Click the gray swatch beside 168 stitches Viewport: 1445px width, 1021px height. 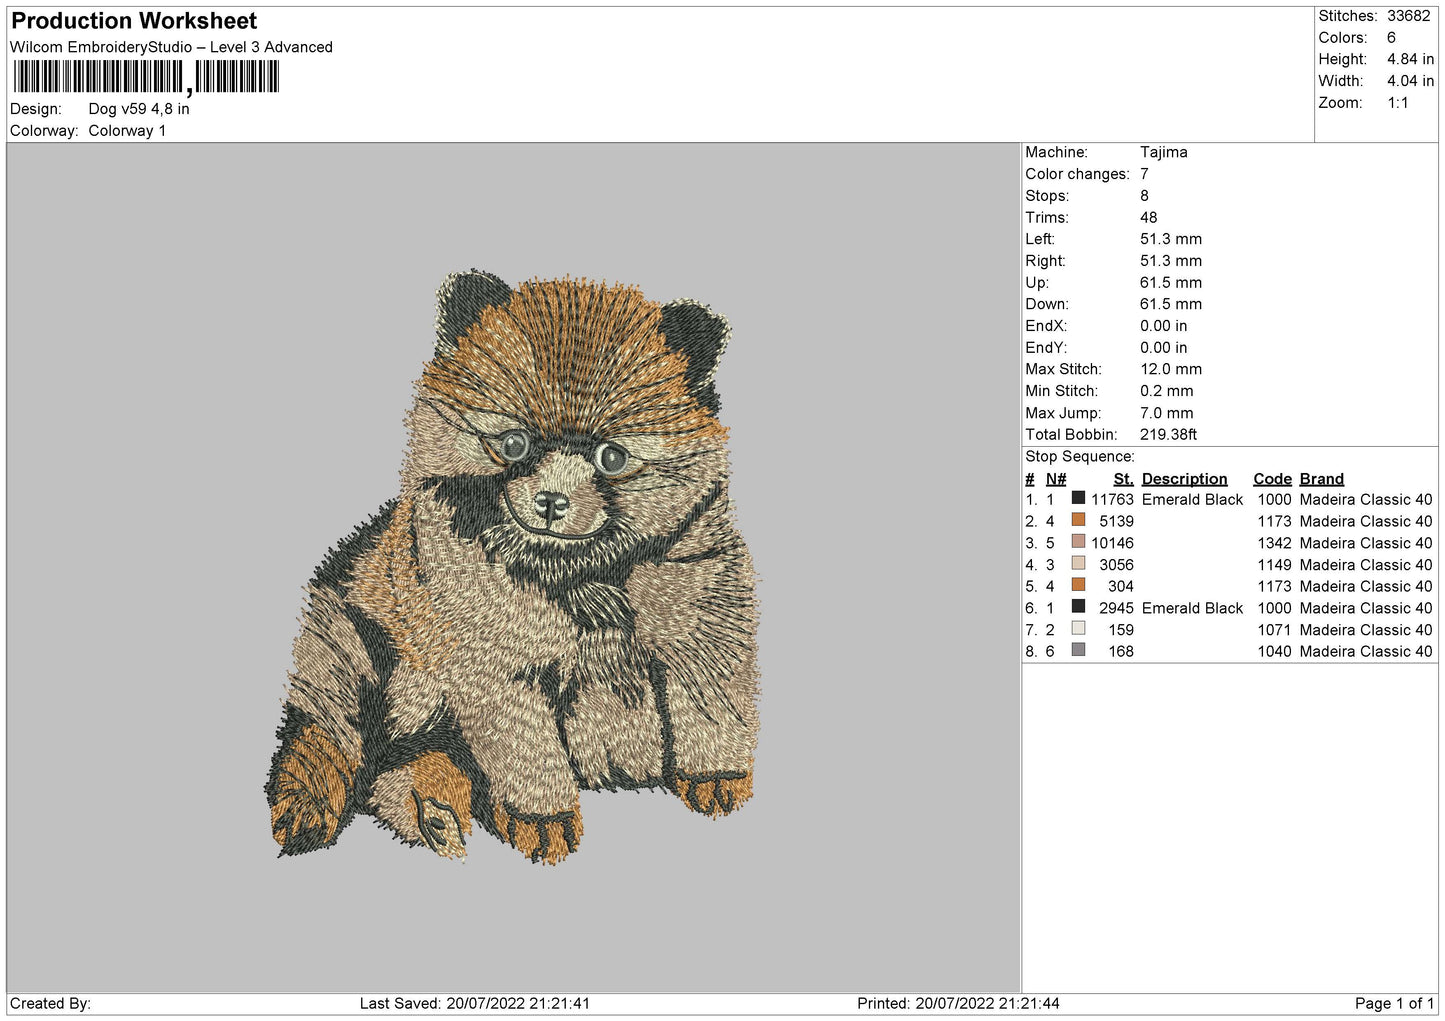(x=1078, y=650)
